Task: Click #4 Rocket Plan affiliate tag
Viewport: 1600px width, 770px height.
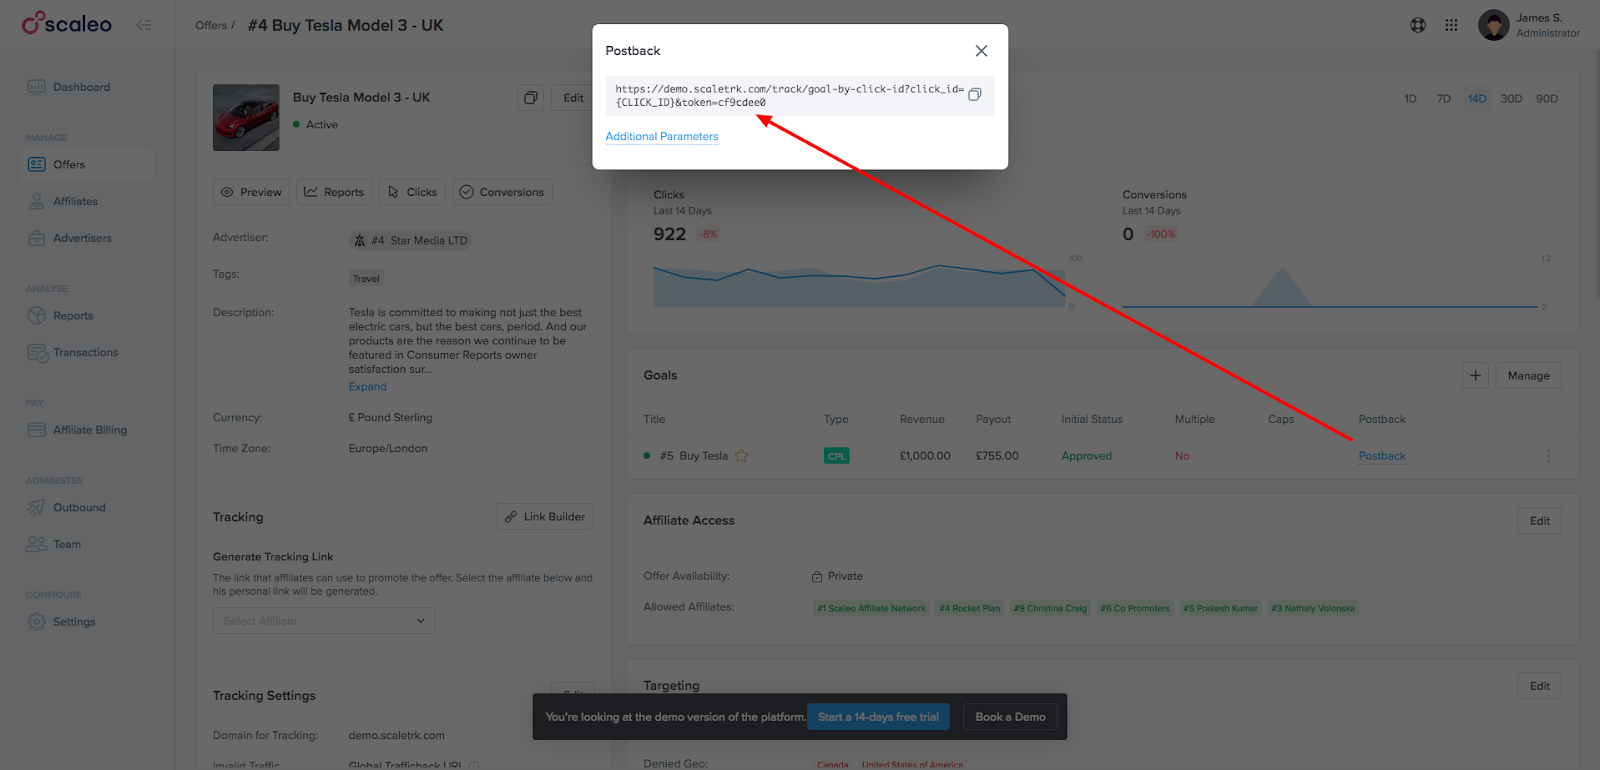Action: (969, 608)
